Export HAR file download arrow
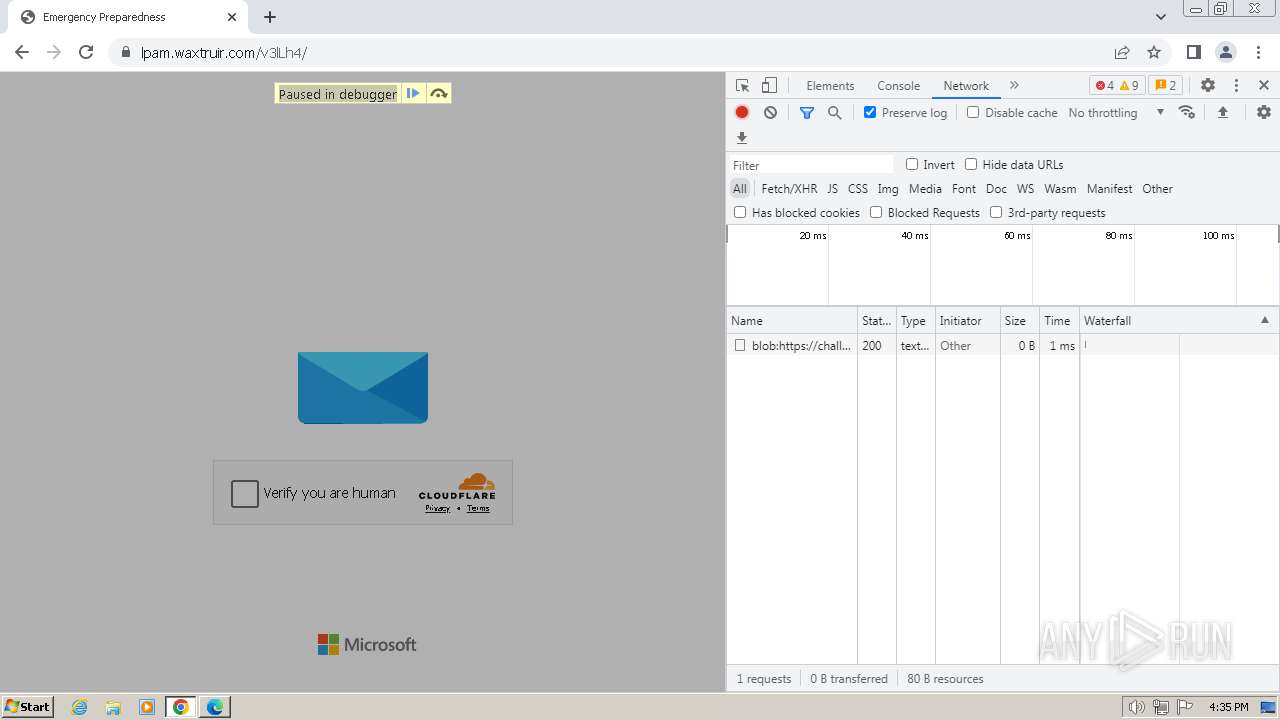Image resolution: width=1280 pixels, height=720 pixels. pyautogui.click(x=742, y=138)
